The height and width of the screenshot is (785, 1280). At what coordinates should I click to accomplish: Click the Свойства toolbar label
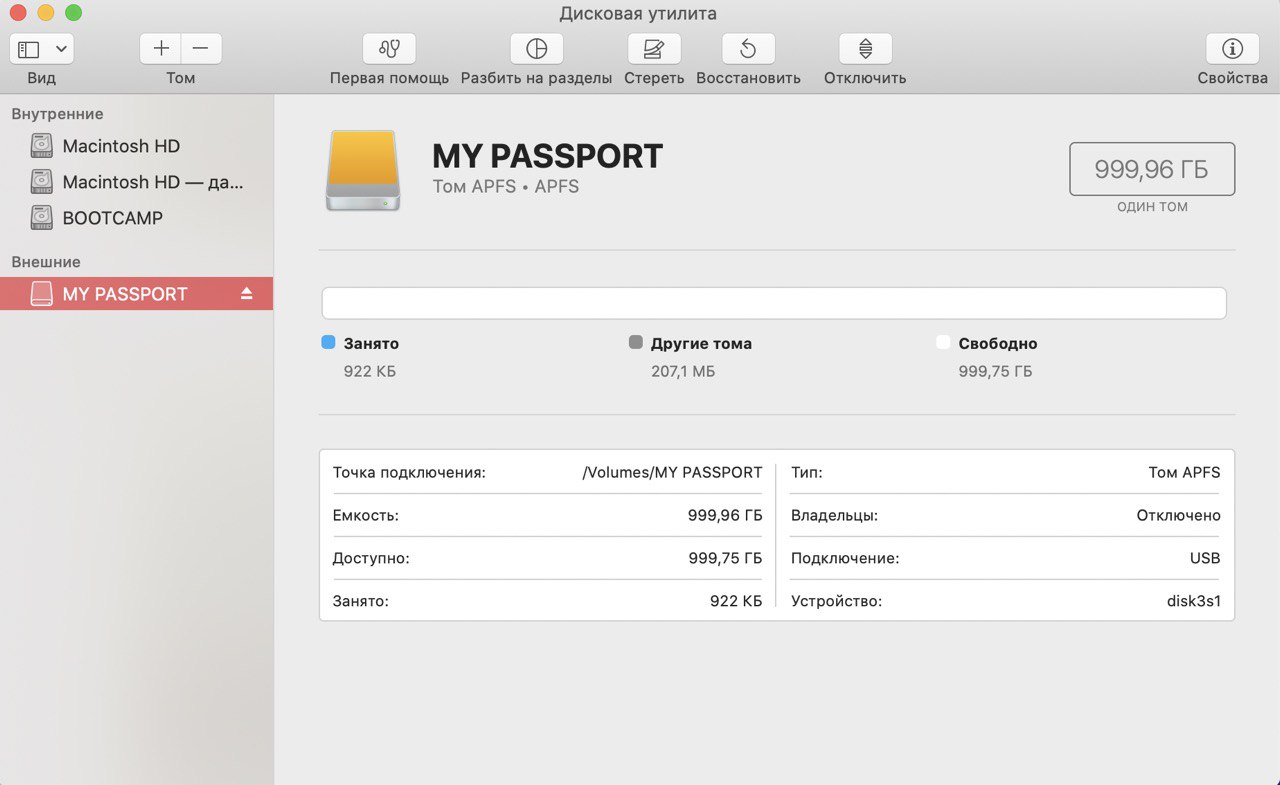[1232, 78]
